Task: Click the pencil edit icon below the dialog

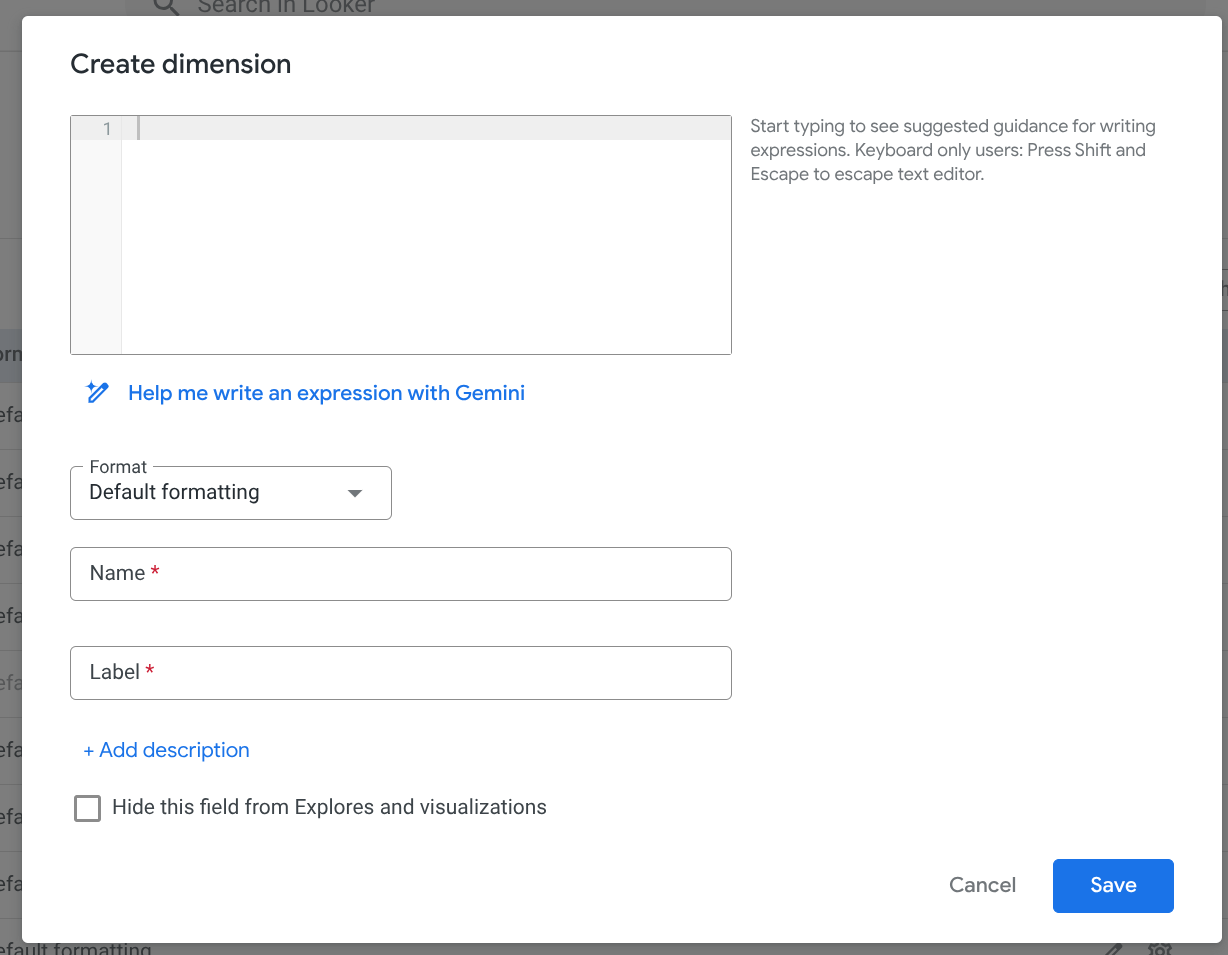Action: point(1113,948)
